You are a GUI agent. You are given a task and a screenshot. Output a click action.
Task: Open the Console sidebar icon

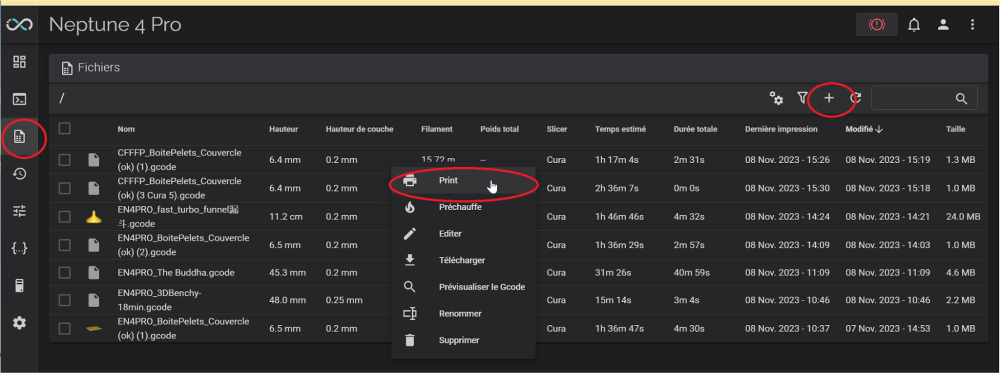coord(20,99)
